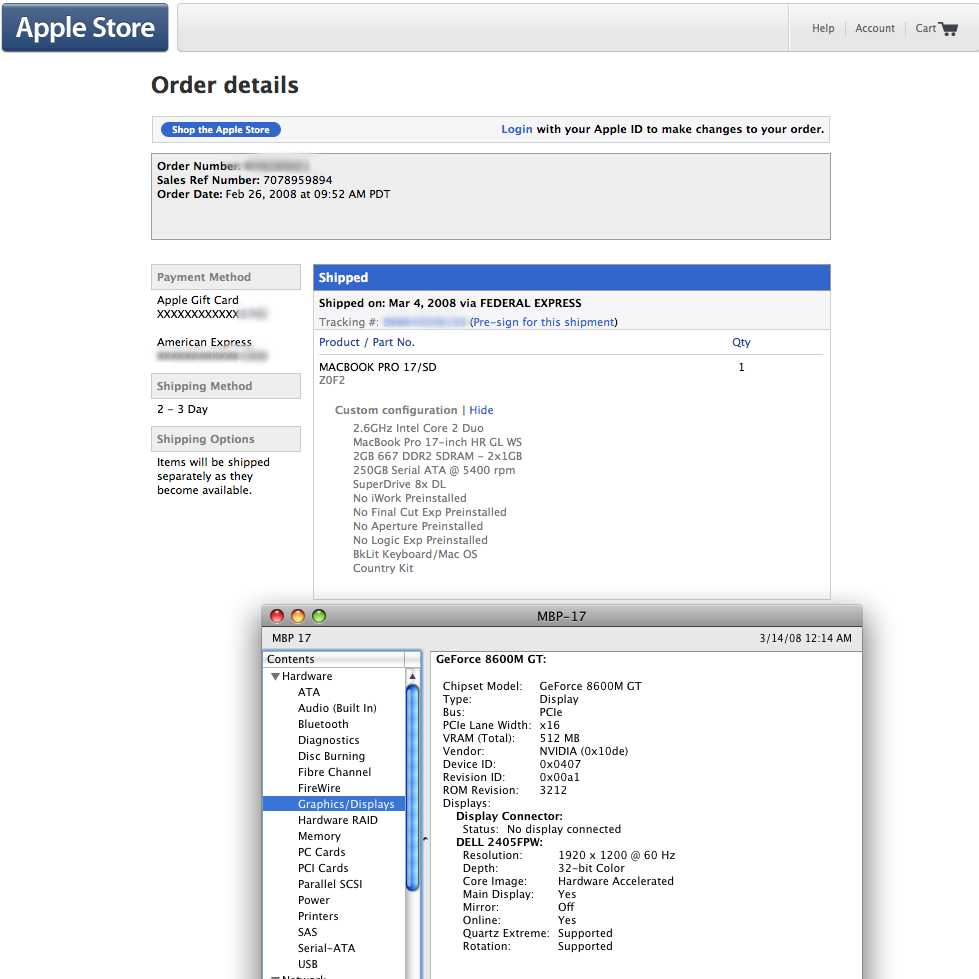This screenshot has width=979, height=979.
Task: Select Printers in the Hardware list
Action: coord(318,917)
